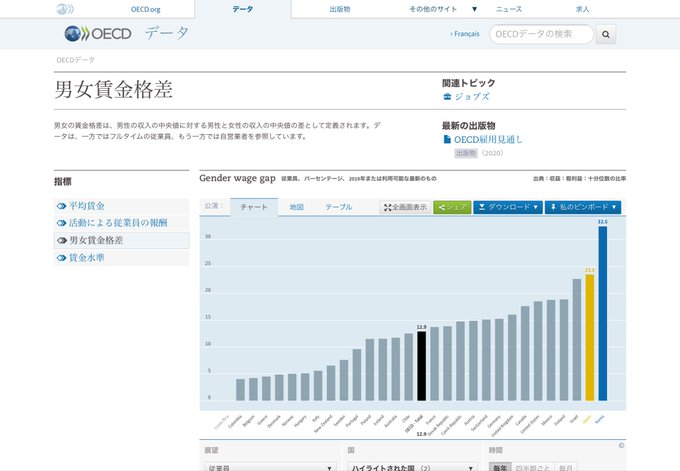Click the black OECD-Total bar labeled 12.9
Screen dimensions: 680x471
point(421,366)
